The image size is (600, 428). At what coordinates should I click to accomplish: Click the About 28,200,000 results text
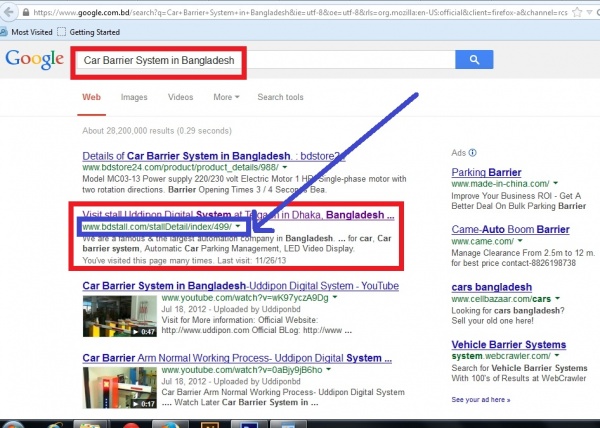click(157, 131)
